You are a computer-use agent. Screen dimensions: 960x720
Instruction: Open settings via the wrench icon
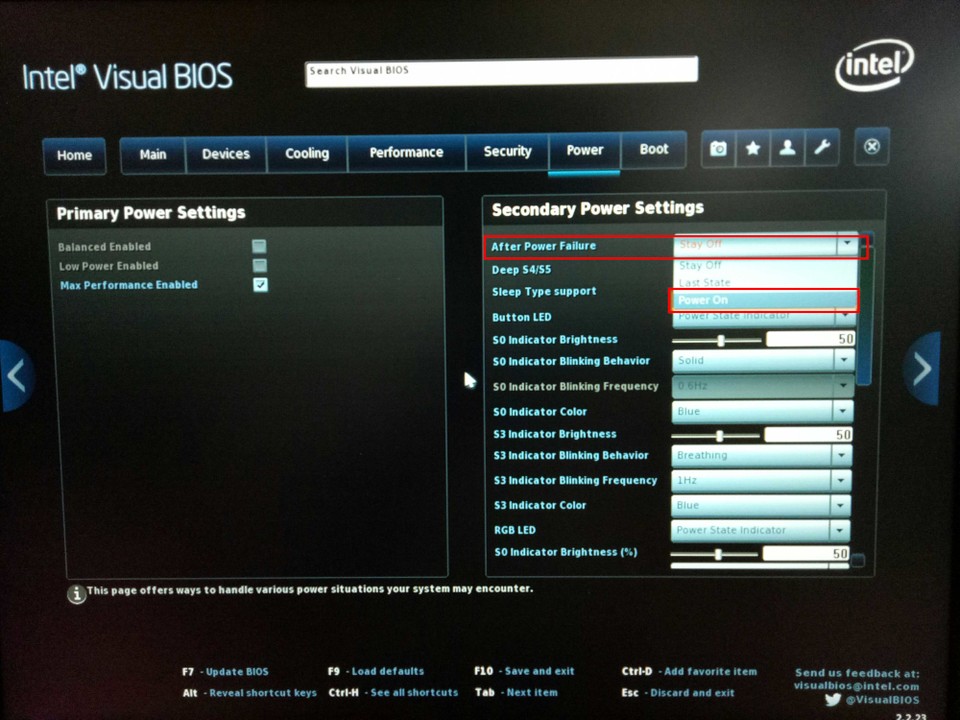(822, 147)
